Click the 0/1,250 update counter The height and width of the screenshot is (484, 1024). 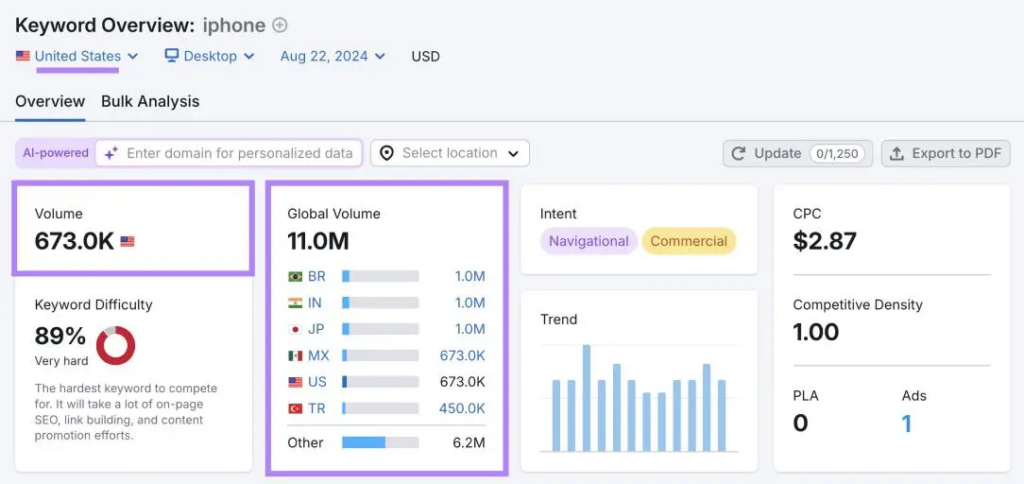pyautogui.click(x=837, y=153)
